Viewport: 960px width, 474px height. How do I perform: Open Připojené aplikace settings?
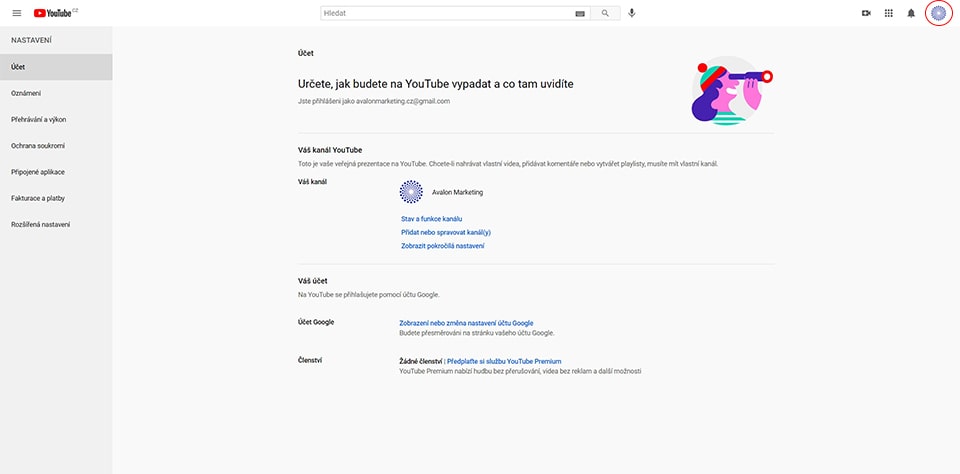tap(56, 172)
